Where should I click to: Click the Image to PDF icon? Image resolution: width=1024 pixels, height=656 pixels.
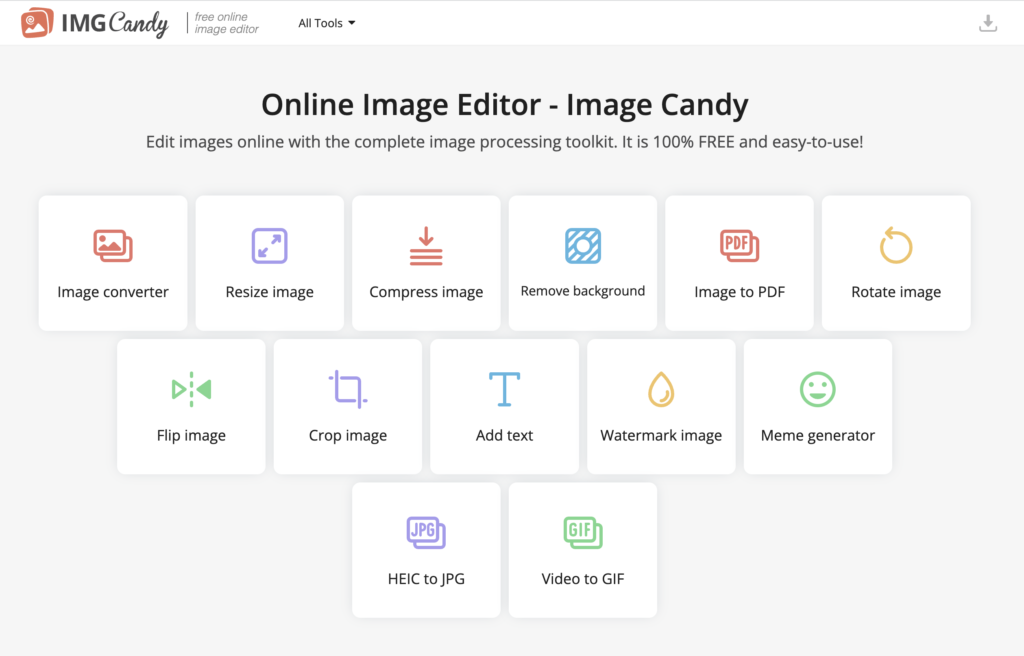(x=740, y=246)
